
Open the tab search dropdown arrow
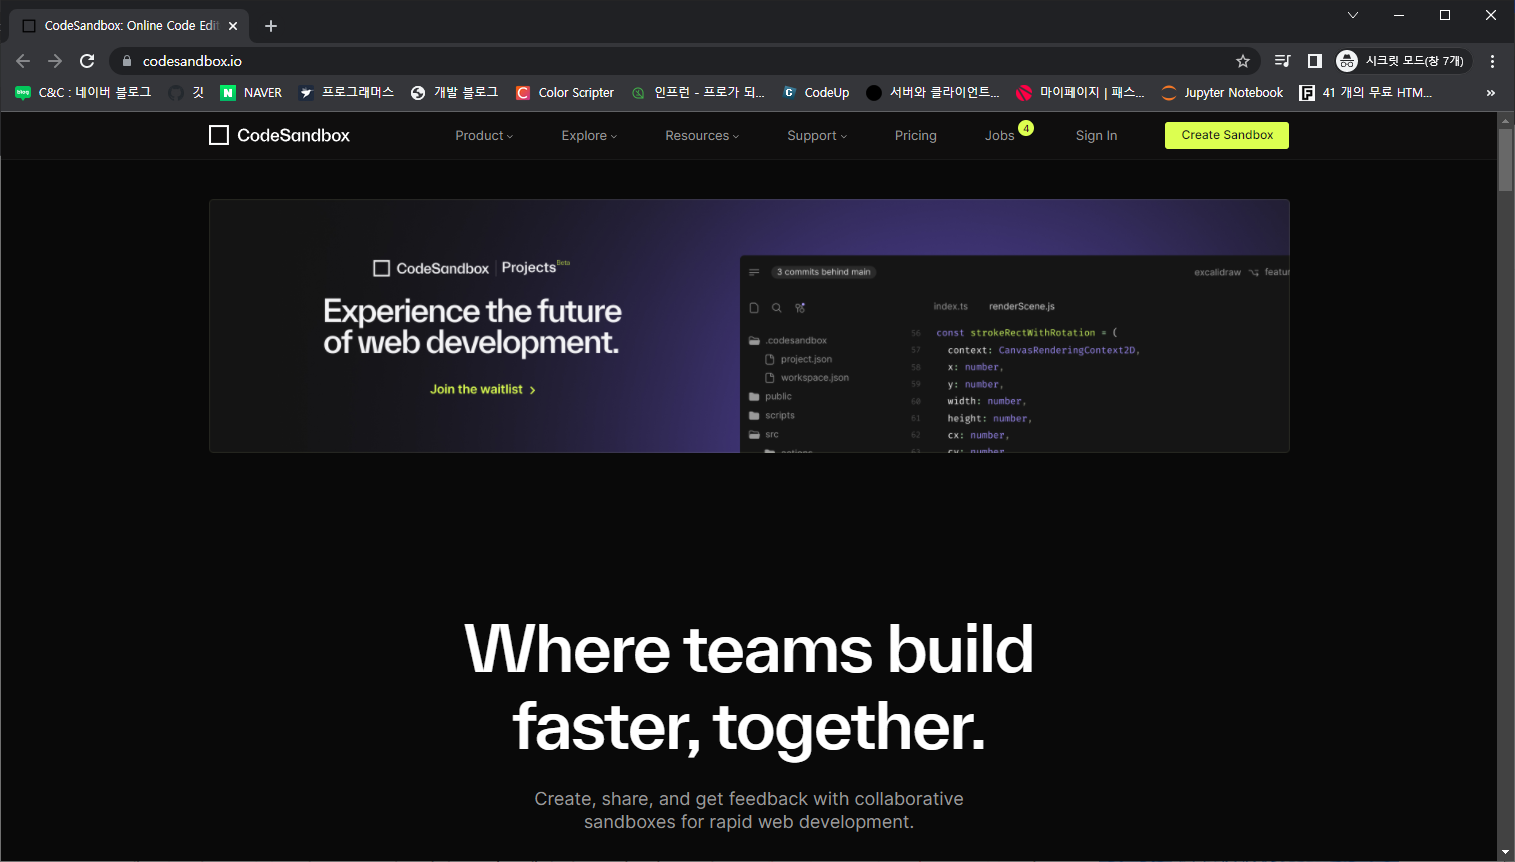click(x=1353, y=15)
